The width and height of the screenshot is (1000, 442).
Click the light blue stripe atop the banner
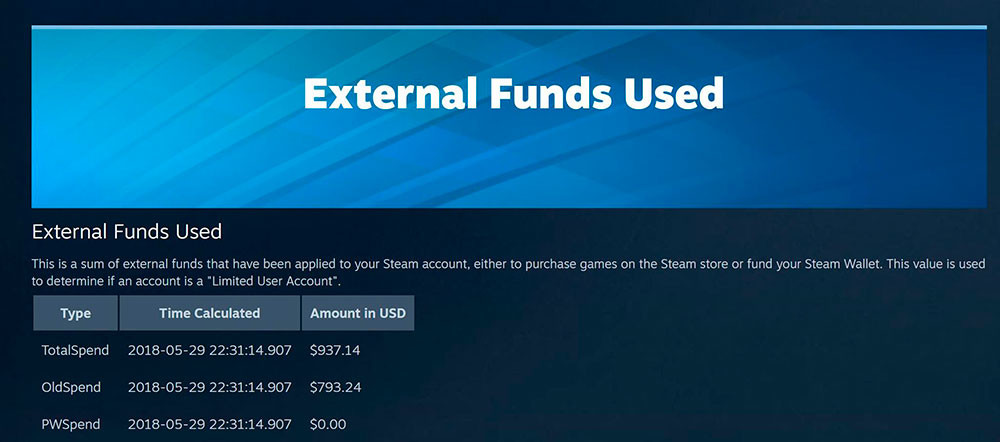coord(509,27)
